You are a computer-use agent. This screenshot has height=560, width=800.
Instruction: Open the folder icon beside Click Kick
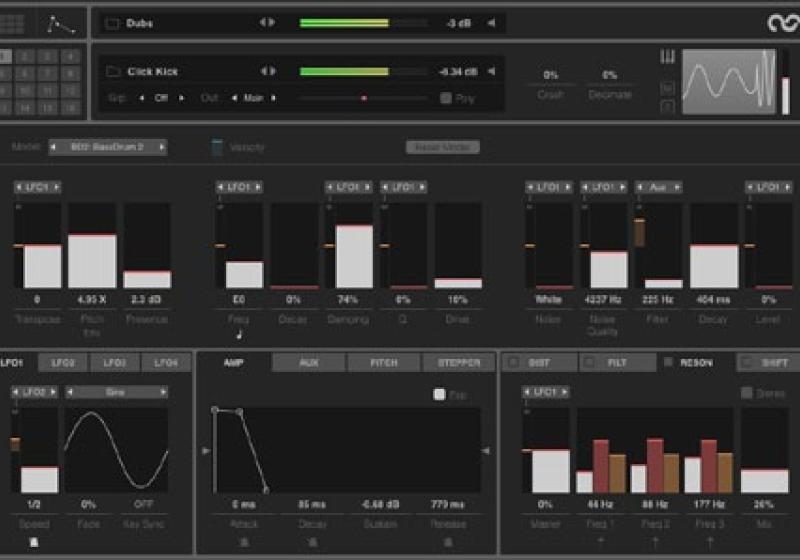pyautogui.click(x=113, y=71)
